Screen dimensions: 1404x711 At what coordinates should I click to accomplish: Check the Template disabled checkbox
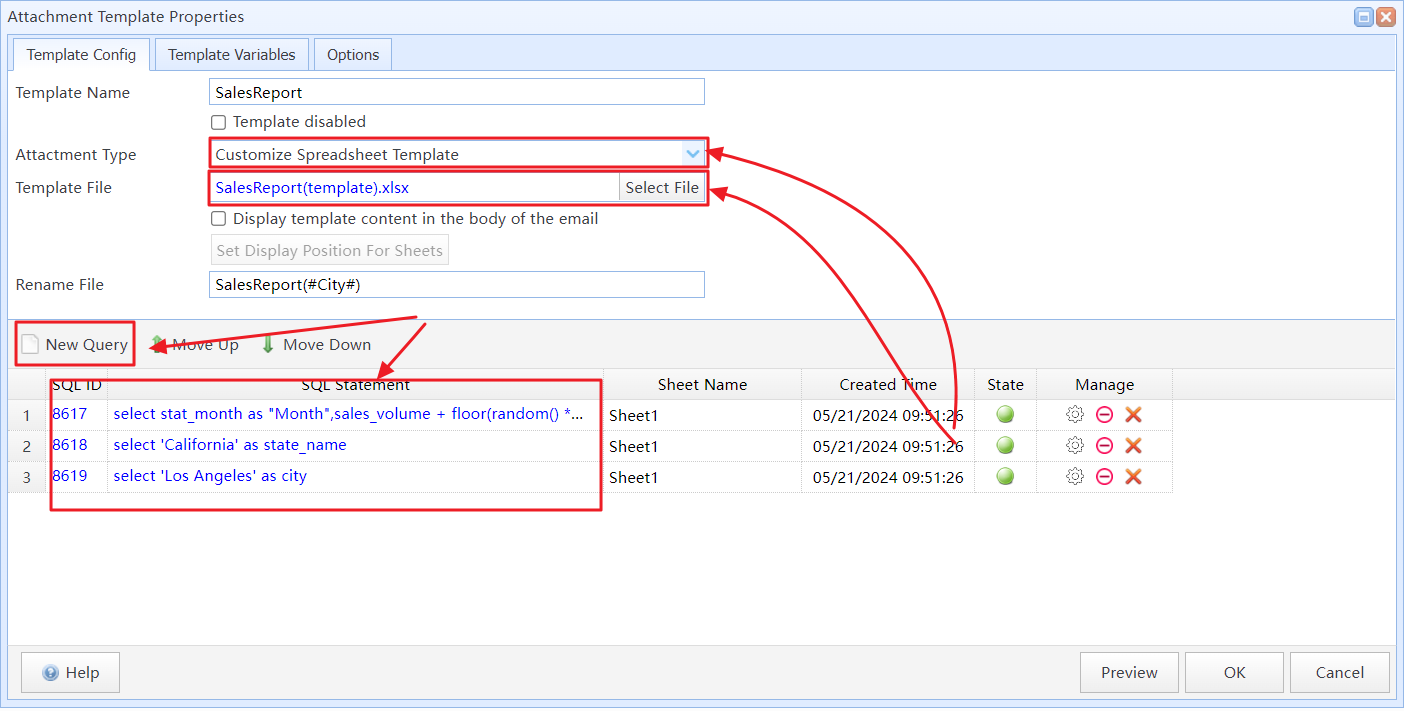click(218, 122)
